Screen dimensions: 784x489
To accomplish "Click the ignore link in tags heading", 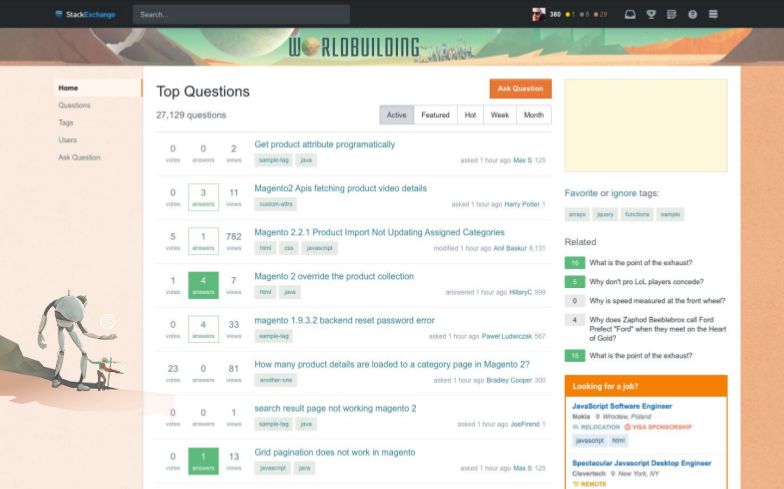I will (624, 193).
